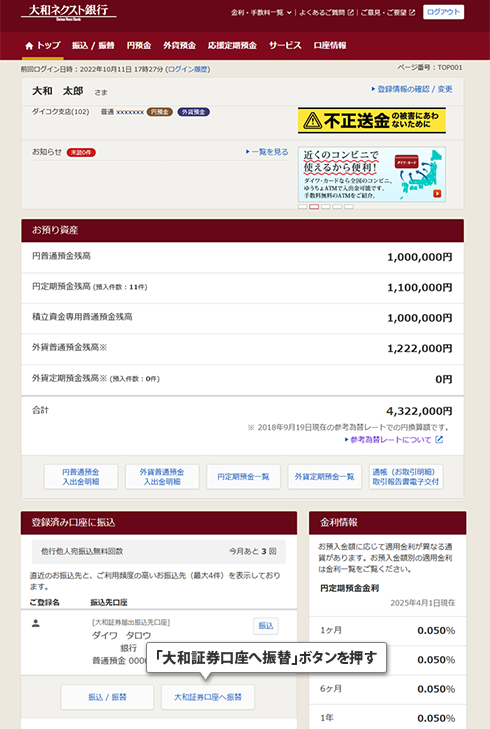Click the 1ヶ月 interest rate row
The image size is (490, 729).
click(388, 630)
